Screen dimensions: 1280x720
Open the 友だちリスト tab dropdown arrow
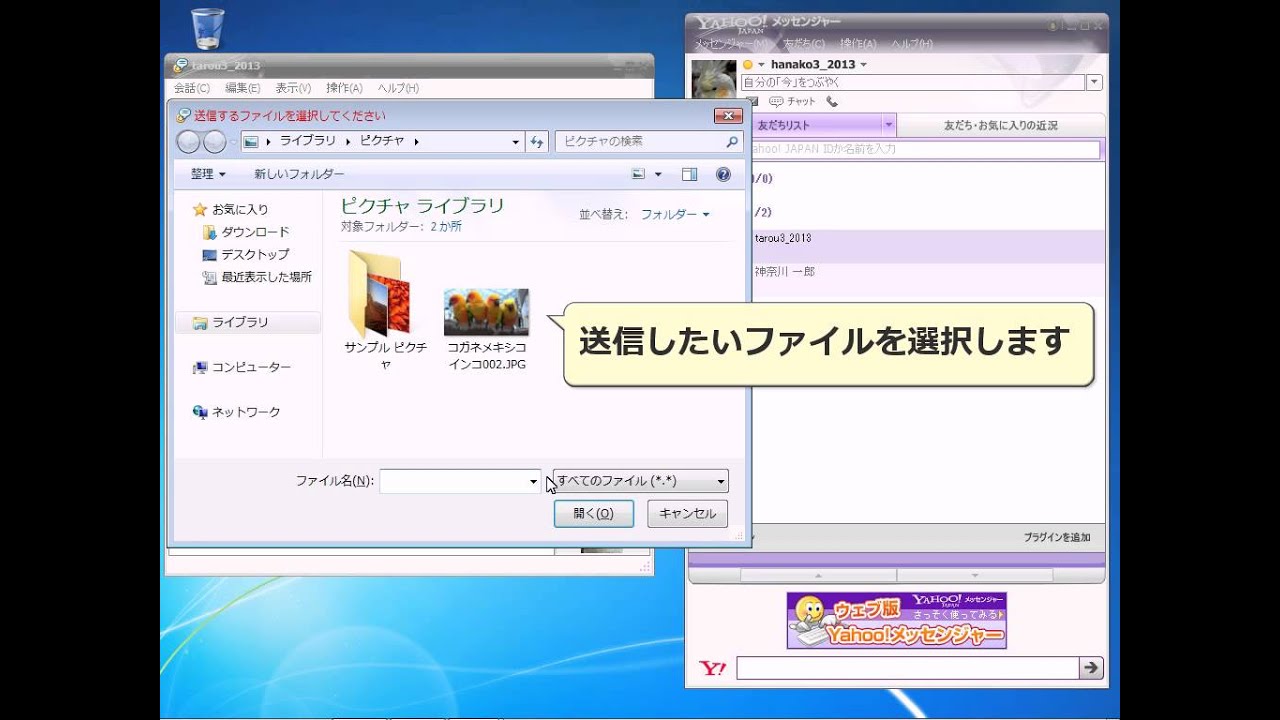[x=888, y=125]
